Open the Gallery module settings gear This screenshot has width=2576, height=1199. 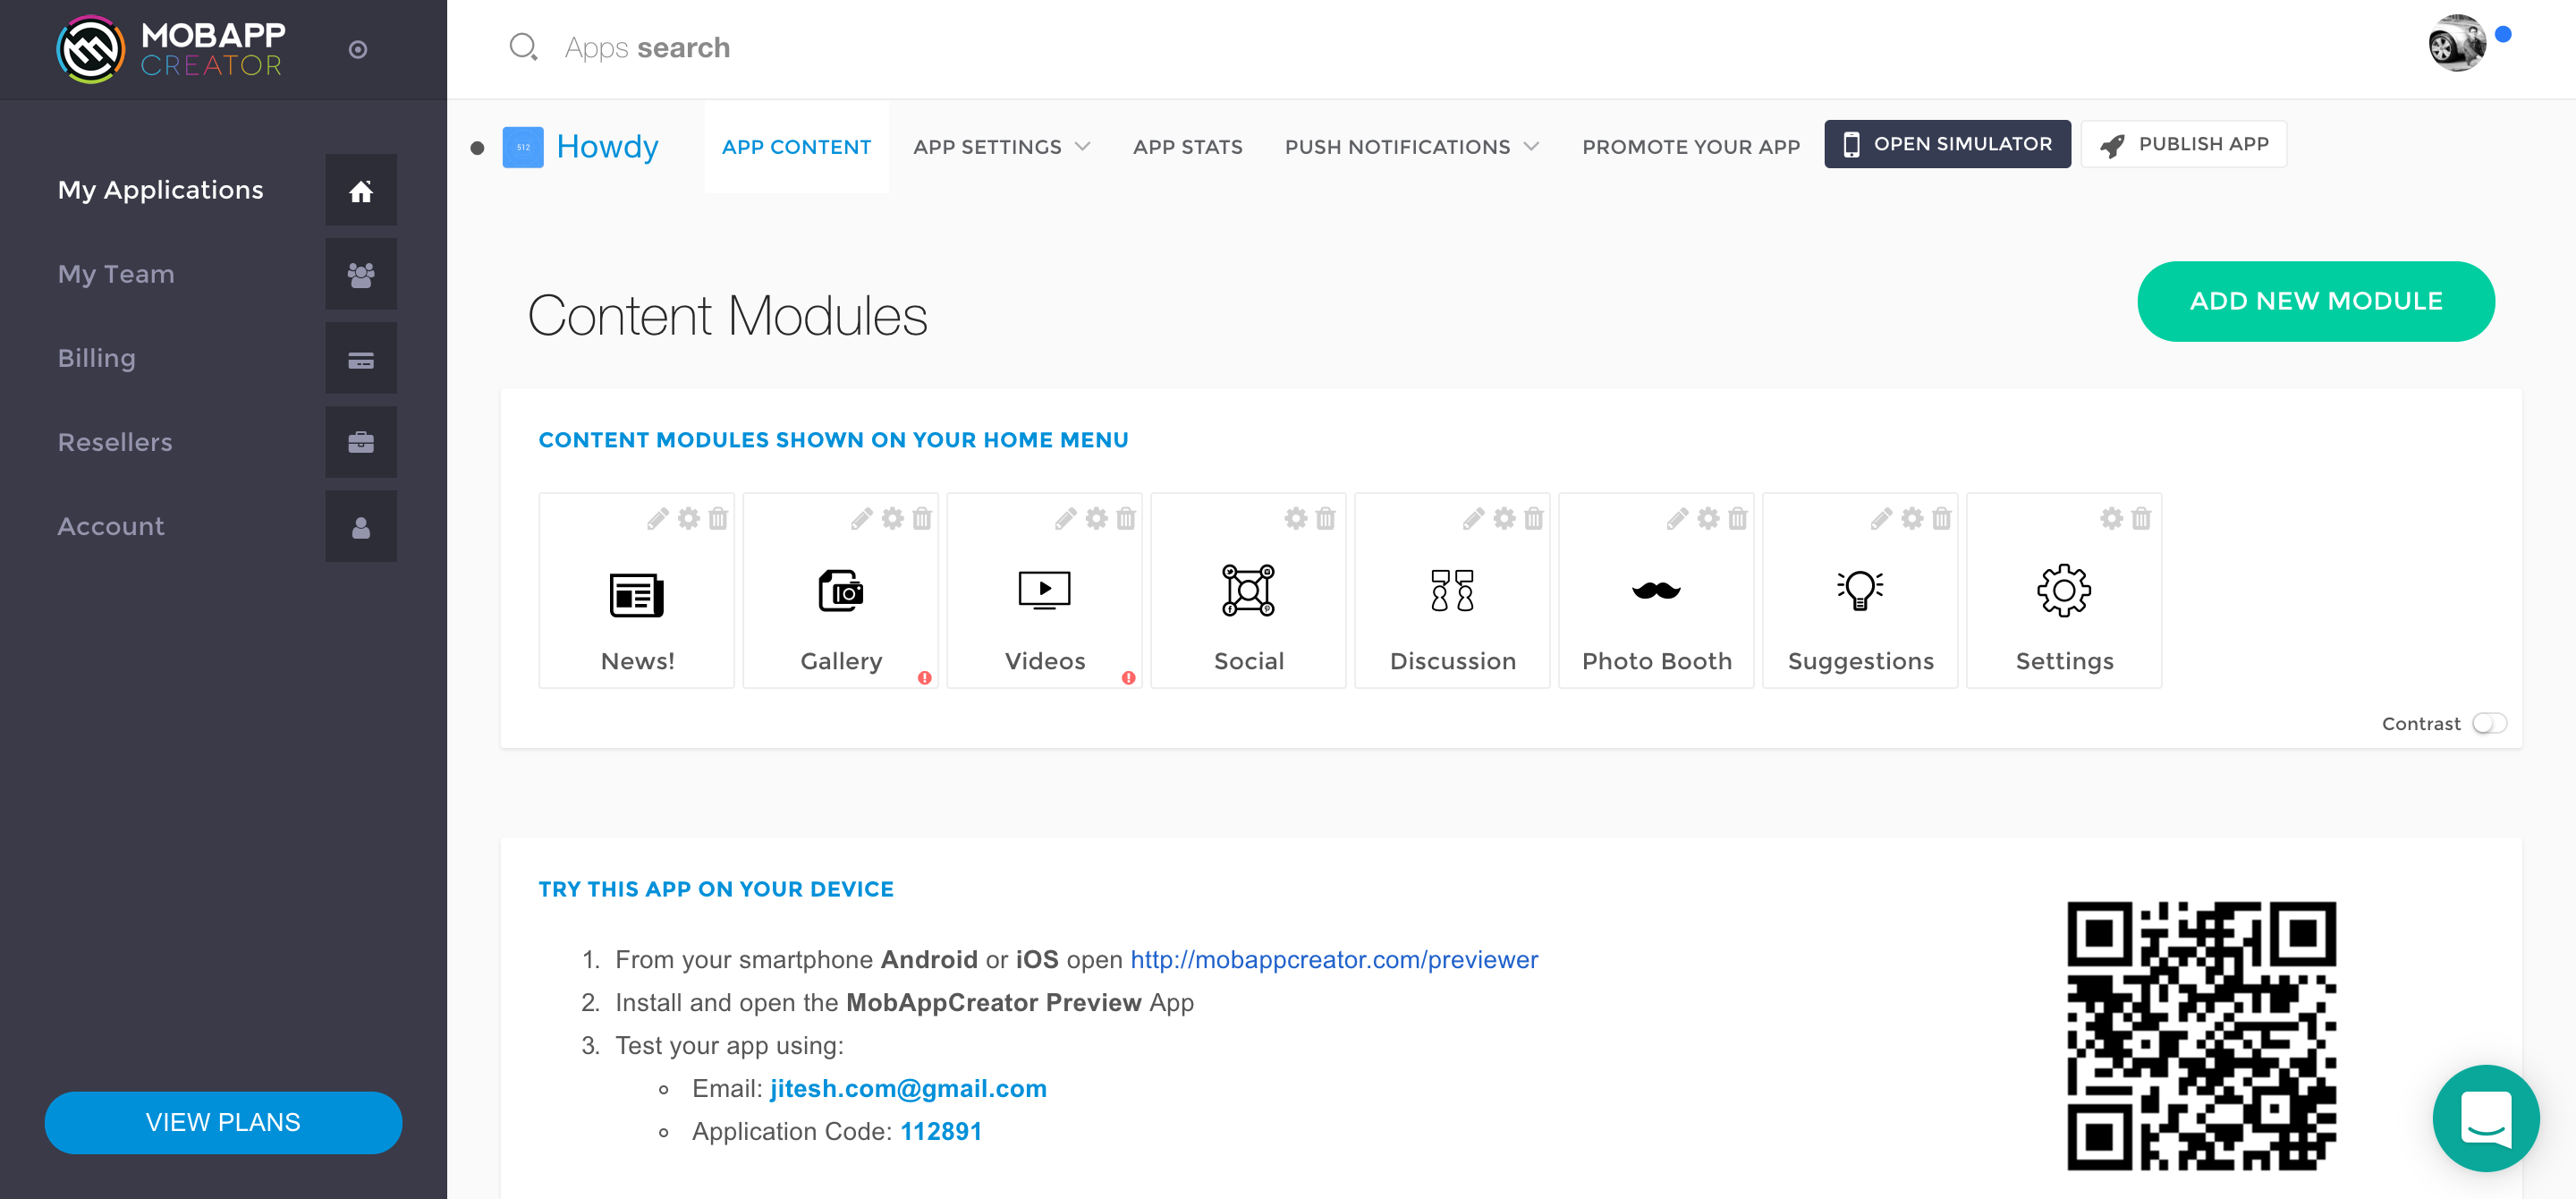(x=890, y=519)
